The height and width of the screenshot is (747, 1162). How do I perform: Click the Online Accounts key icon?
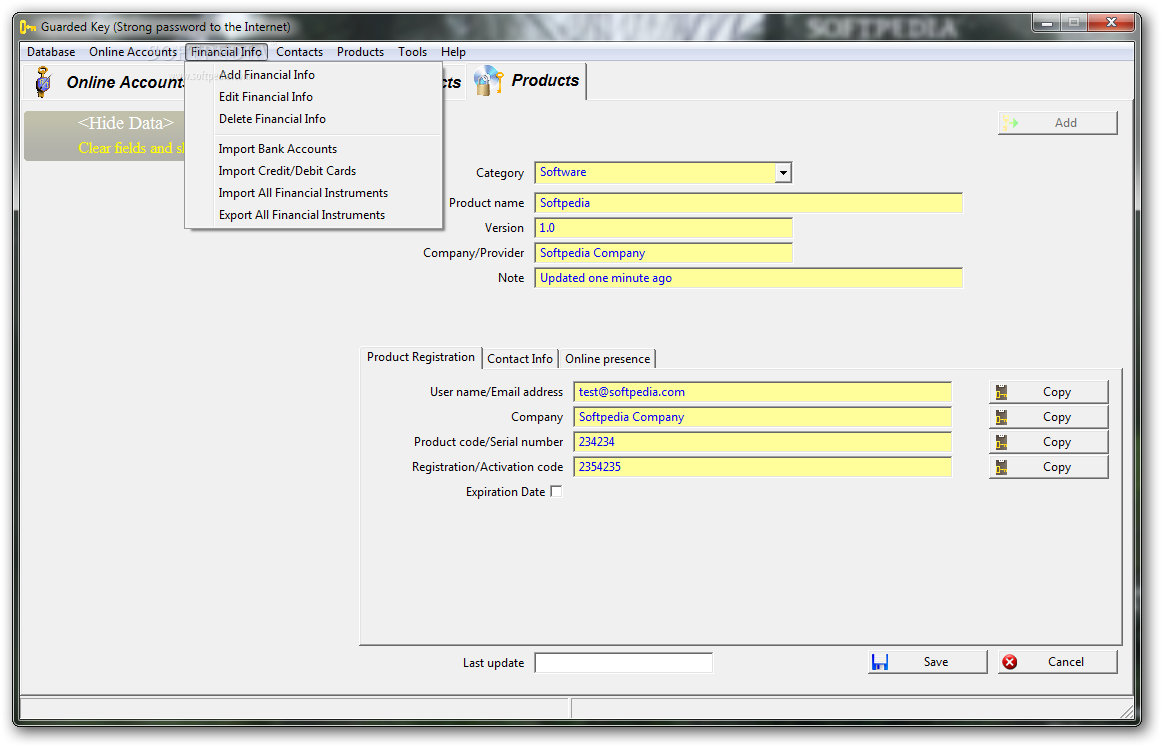[x=44, y=82]
